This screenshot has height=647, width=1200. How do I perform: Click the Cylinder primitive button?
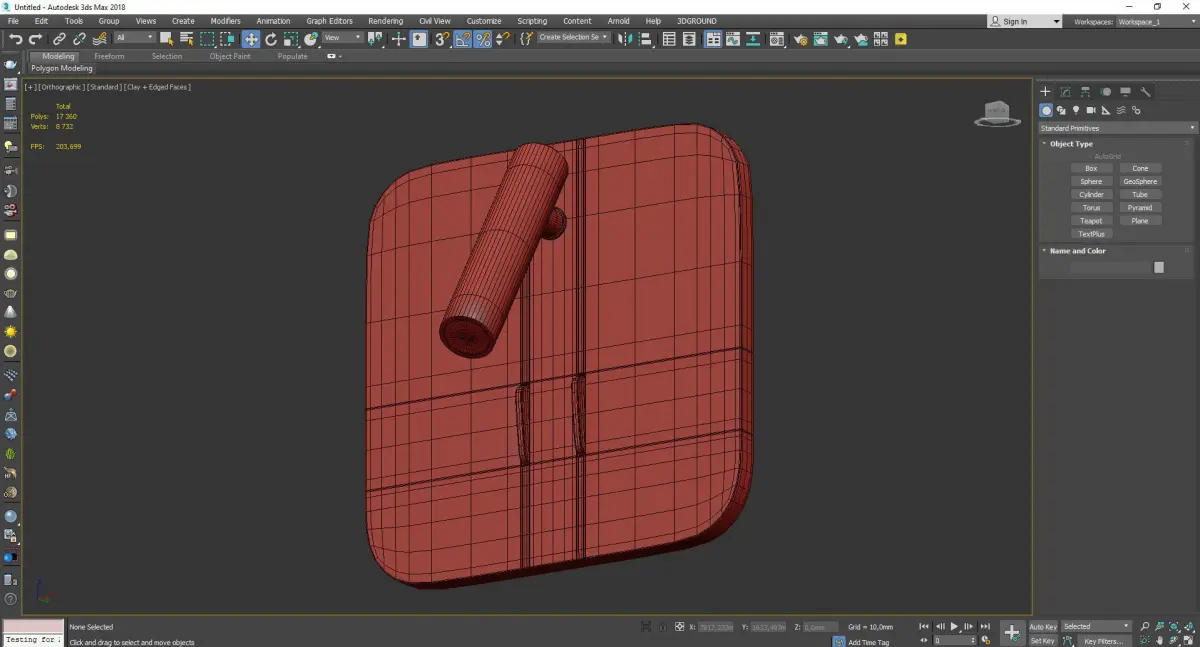click(1091, 195)
